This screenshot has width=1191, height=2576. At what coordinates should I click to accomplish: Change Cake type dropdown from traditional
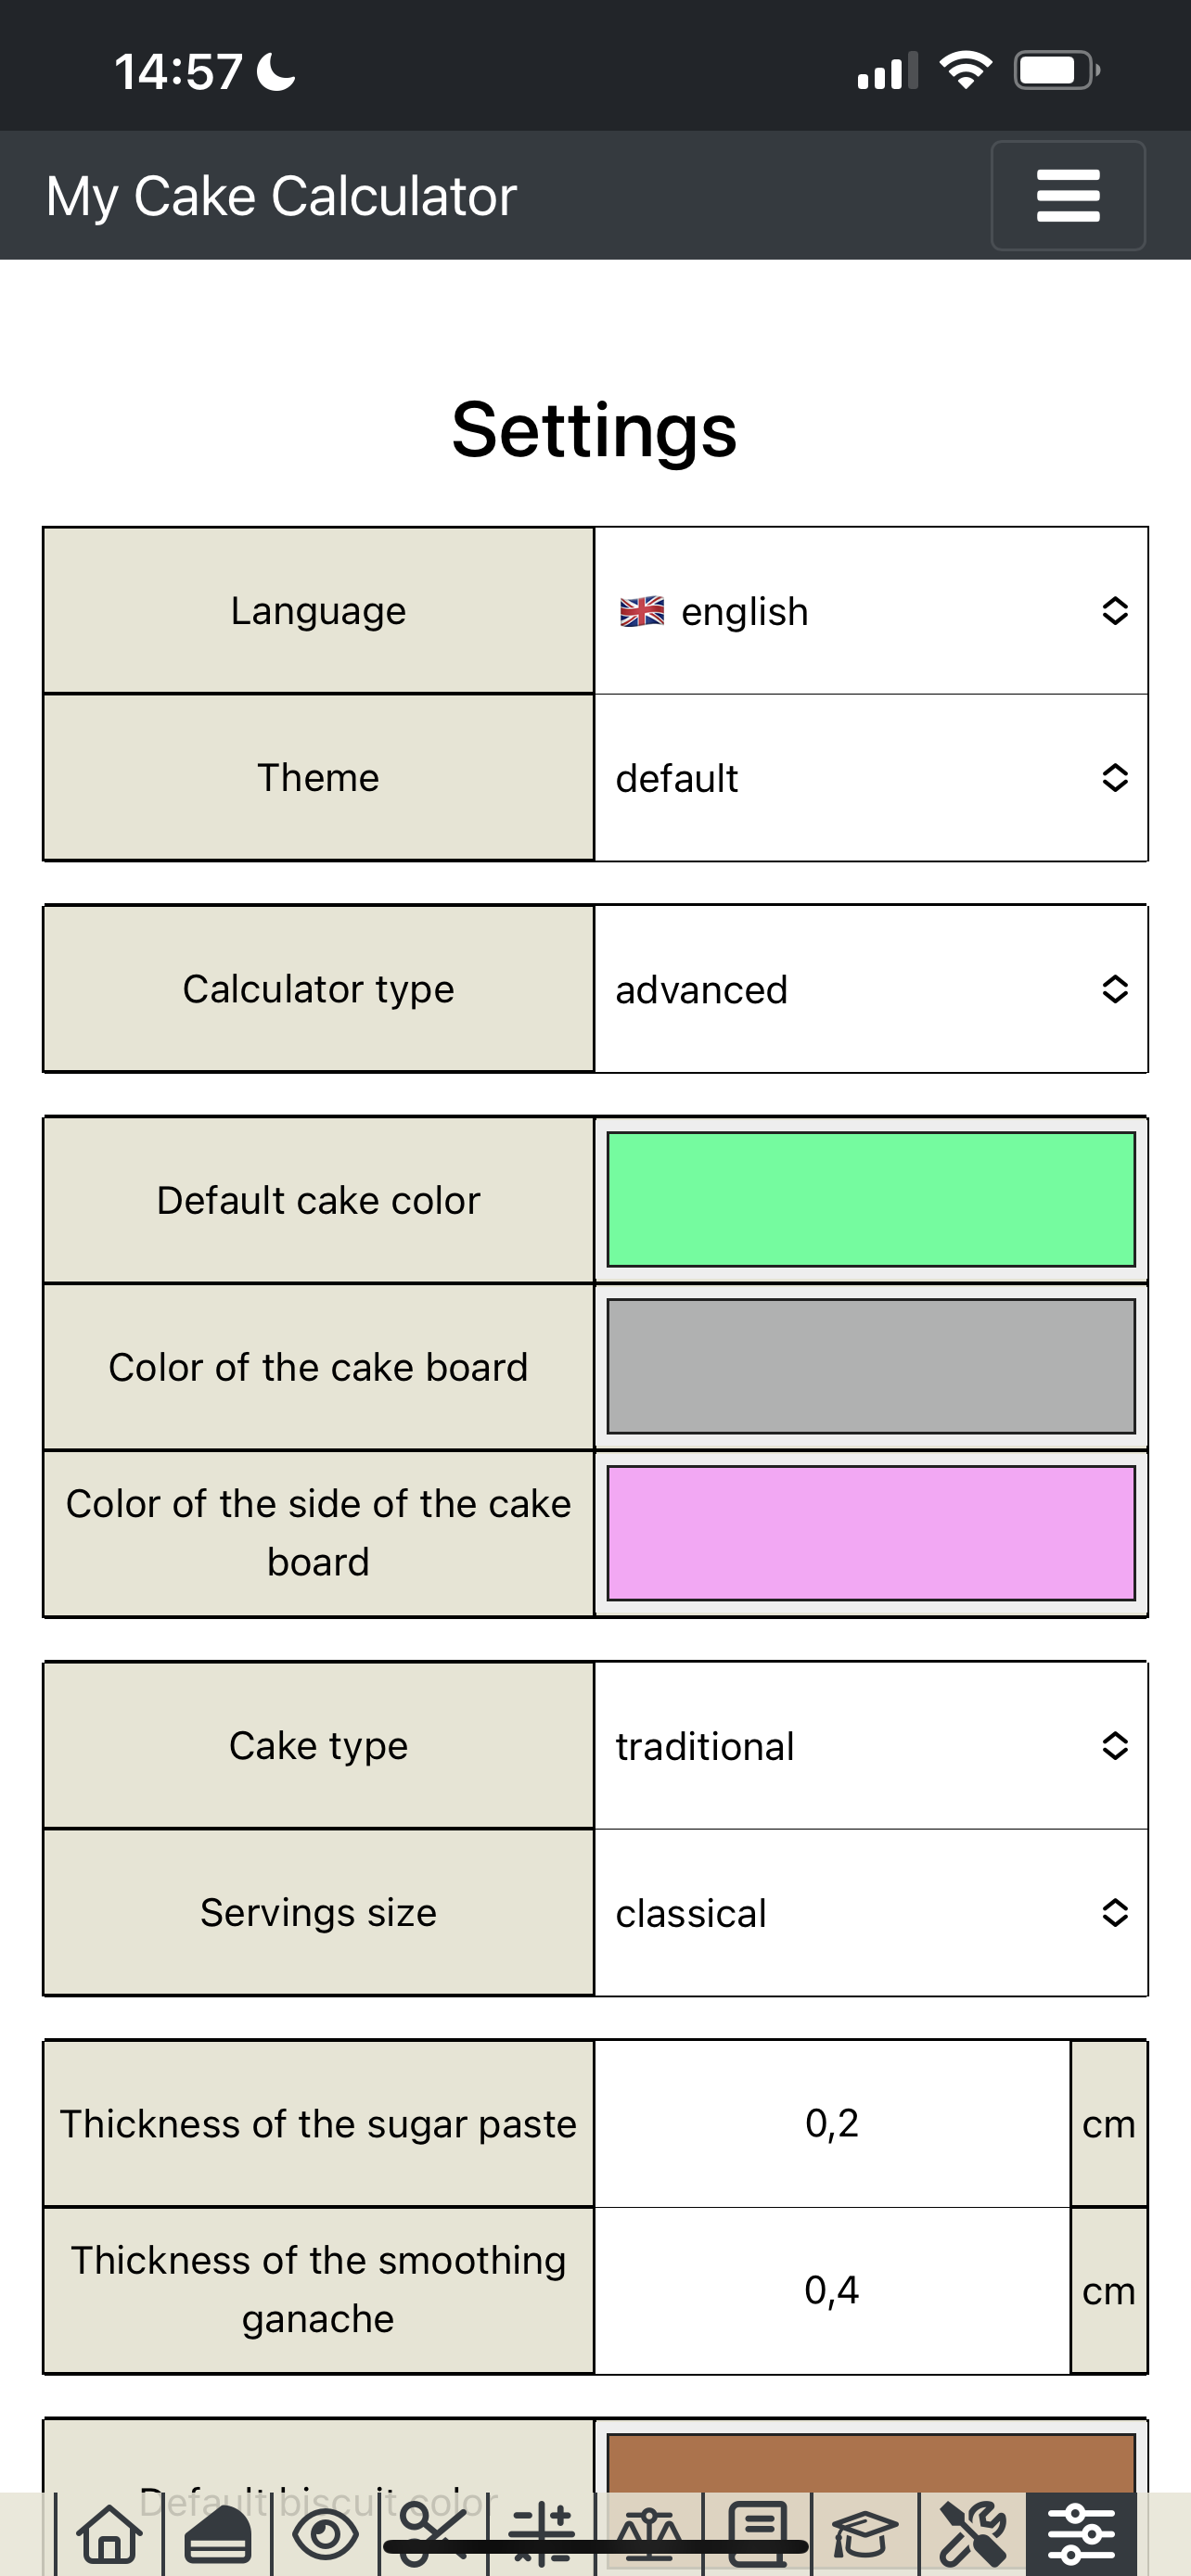tap(871, 1746)
